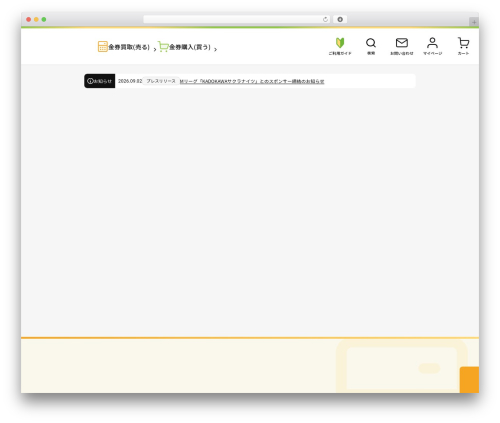Expand the chevron after 金券買取(売る)
Viewport: 500px width, 423px height.
point(155,49)
